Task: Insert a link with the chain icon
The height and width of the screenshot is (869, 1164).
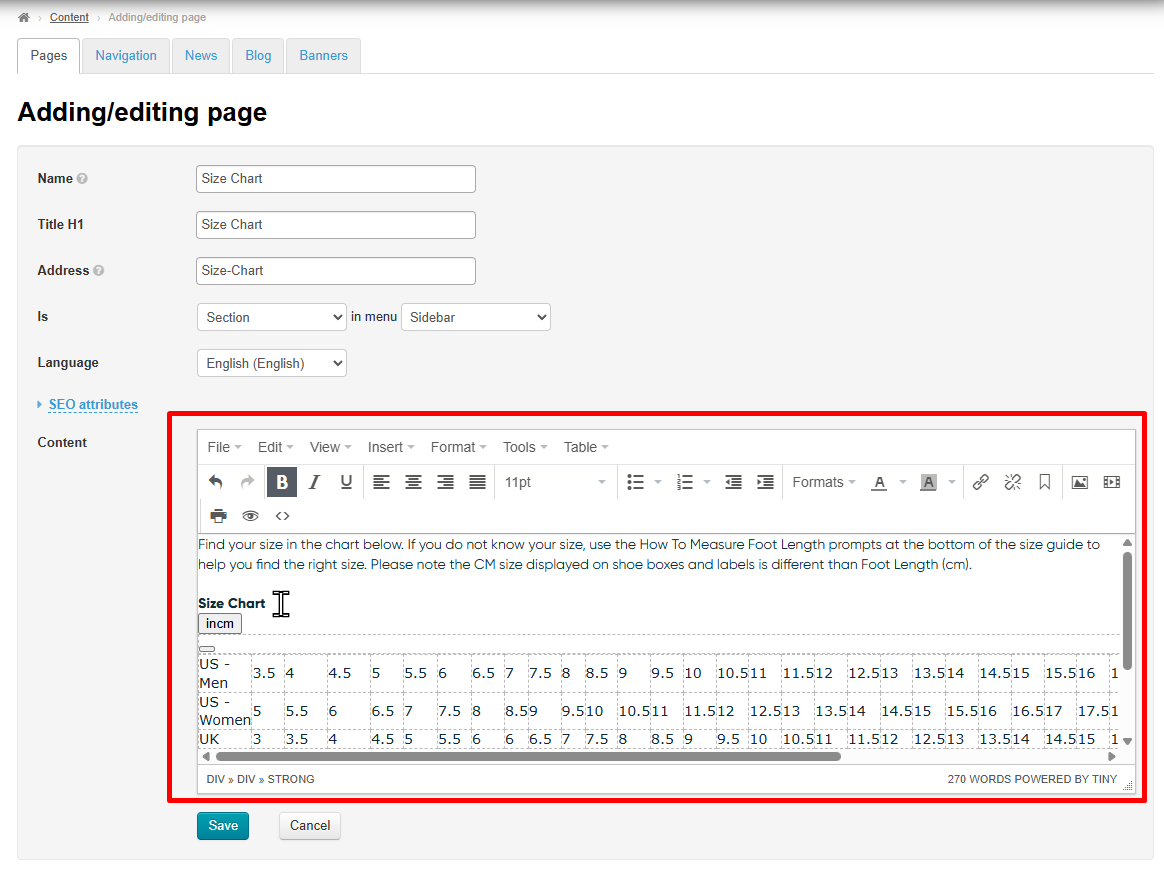Action: (x=981, y=482)
